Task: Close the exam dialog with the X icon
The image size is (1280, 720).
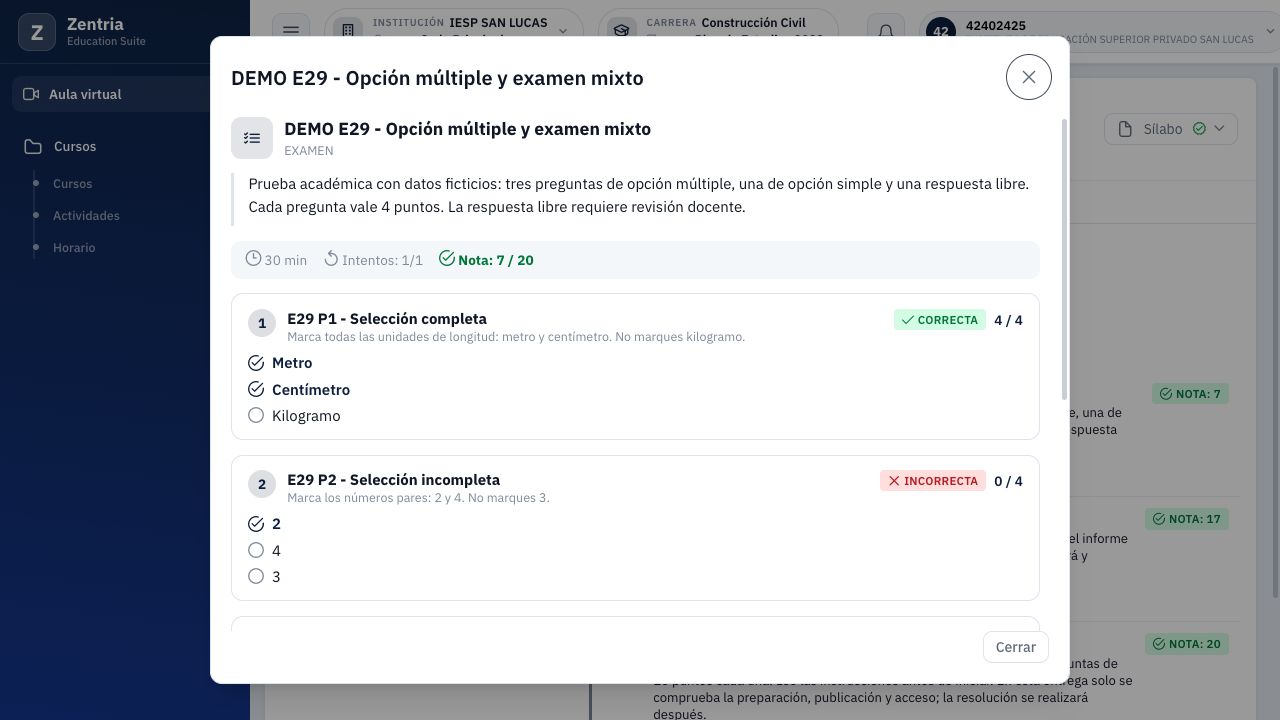Action: pos(1028,77)
